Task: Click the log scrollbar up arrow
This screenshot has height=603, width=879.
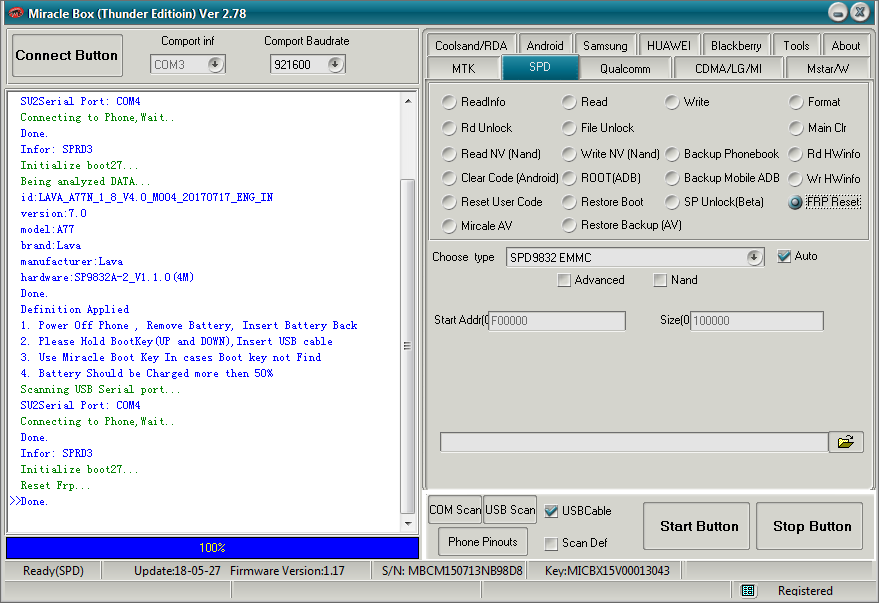Action: (x=408, y=101)
